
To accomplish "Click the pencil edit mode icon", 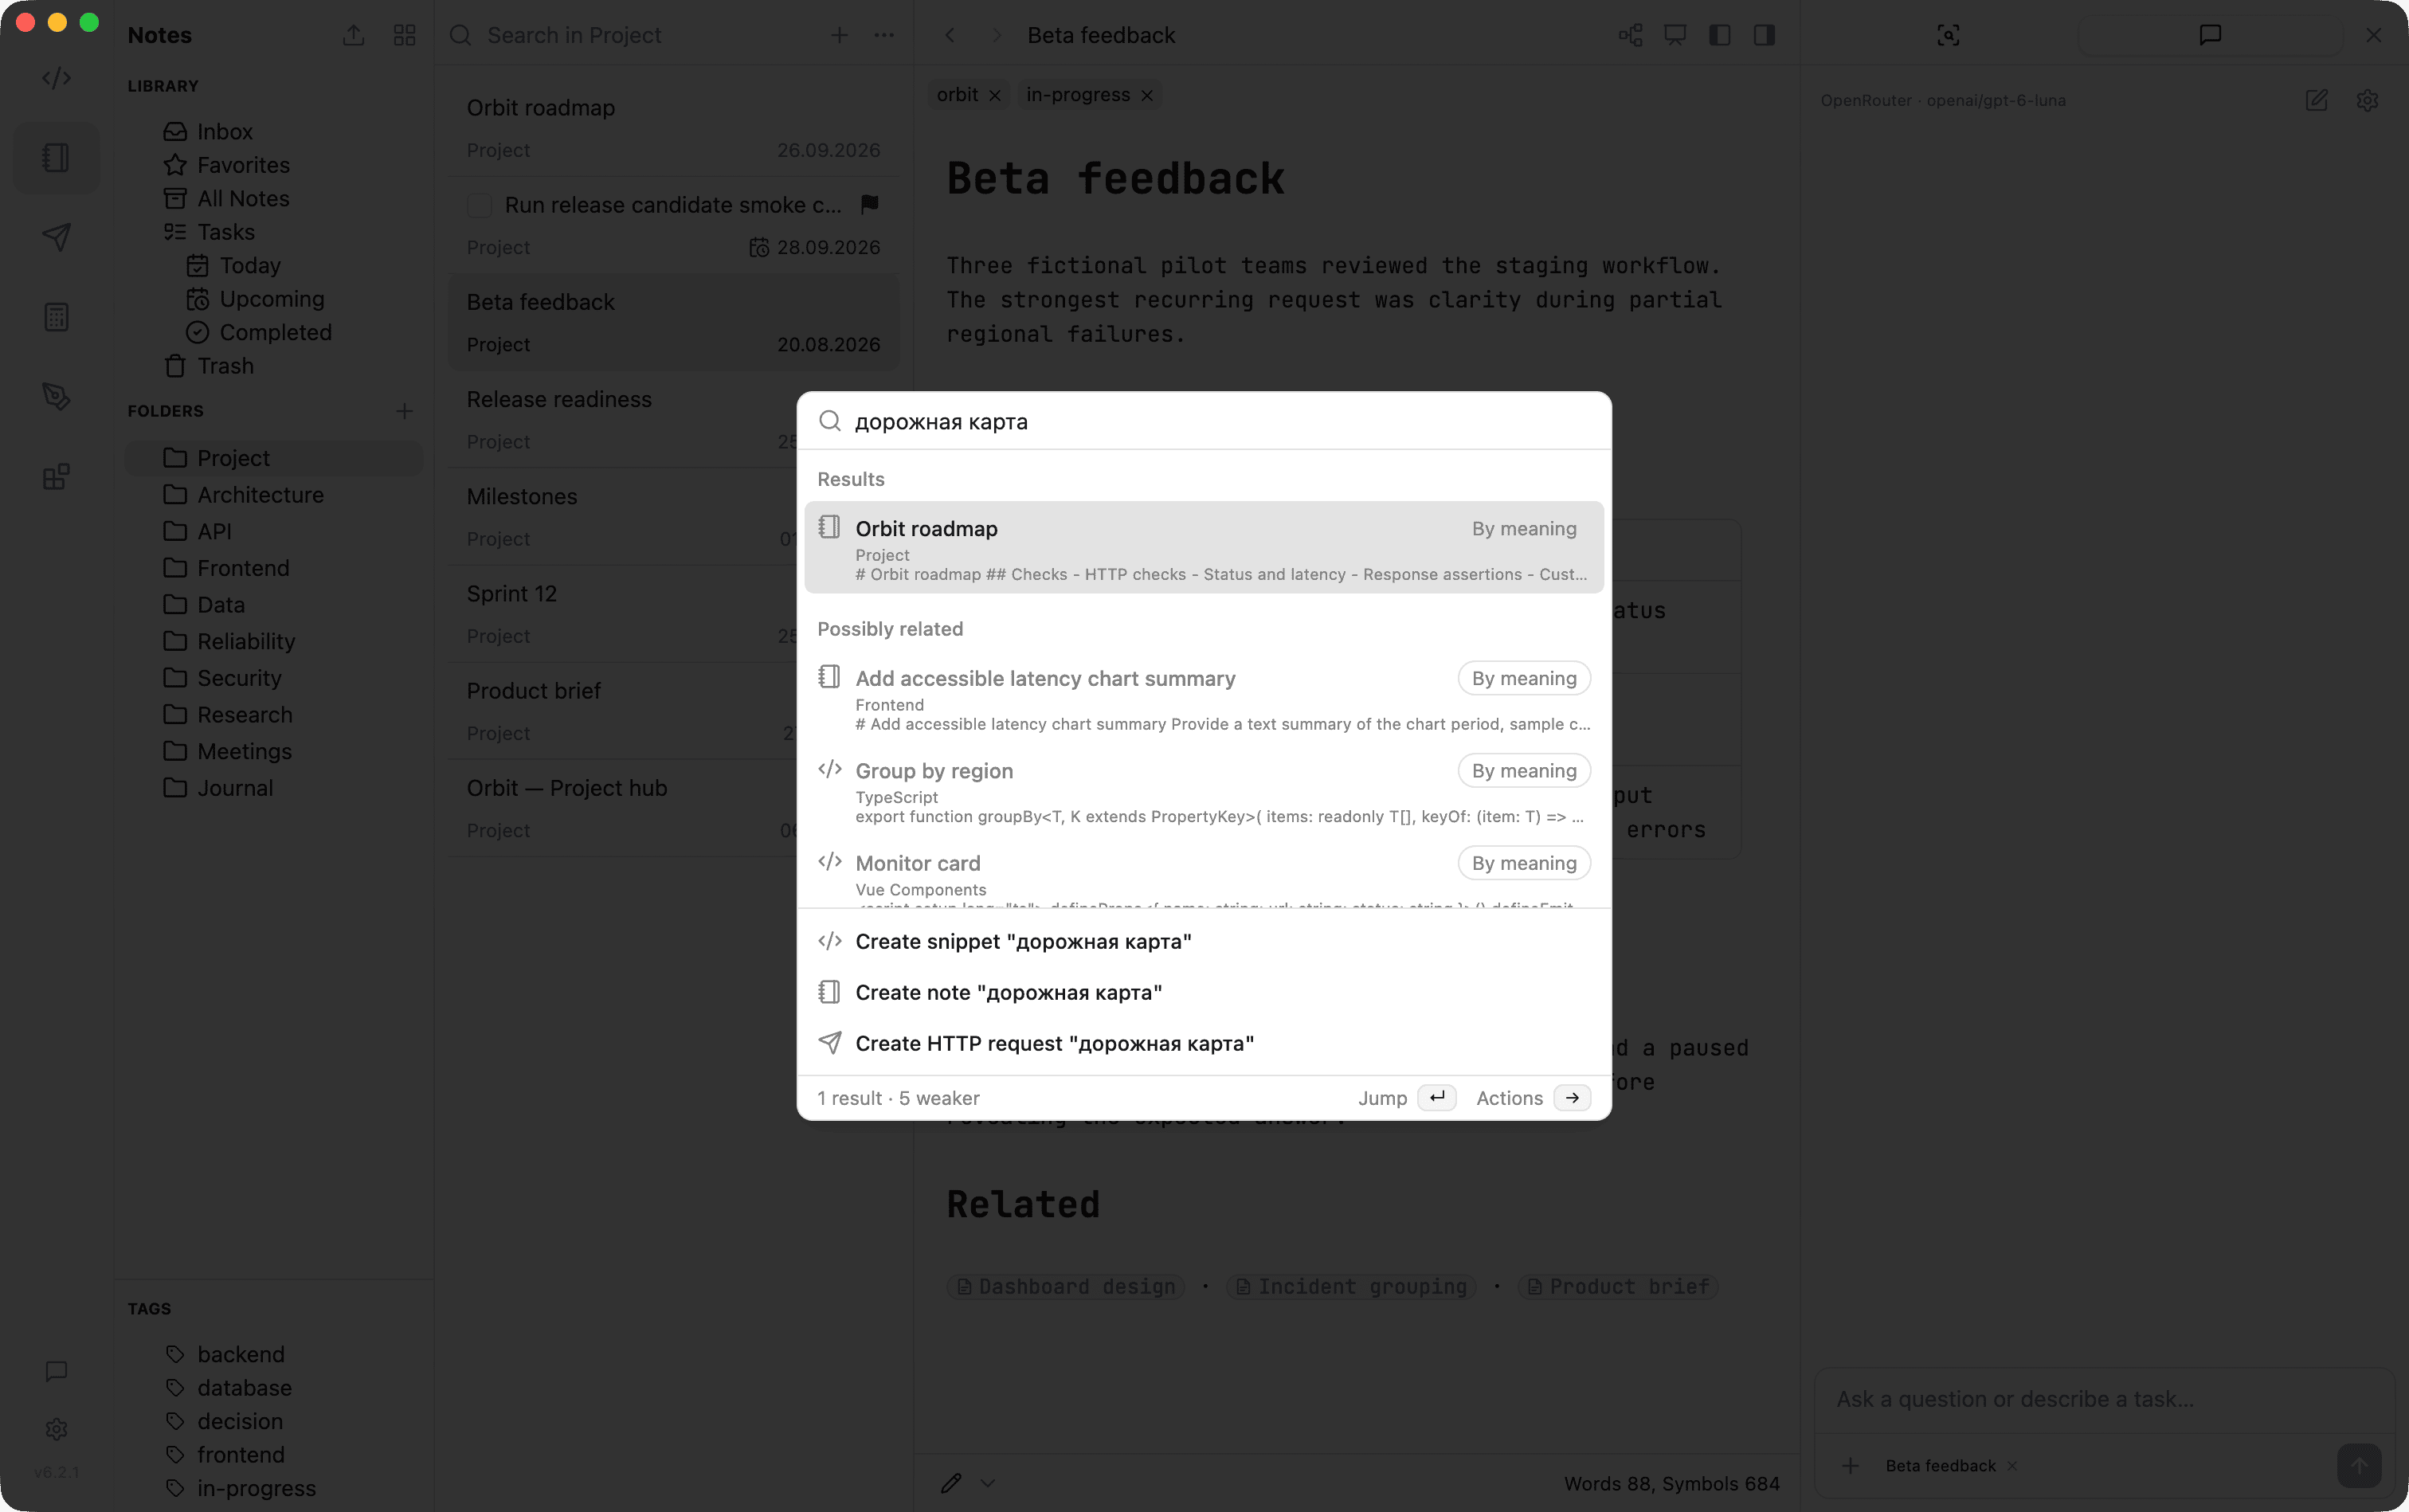I will pos(951,1483).
